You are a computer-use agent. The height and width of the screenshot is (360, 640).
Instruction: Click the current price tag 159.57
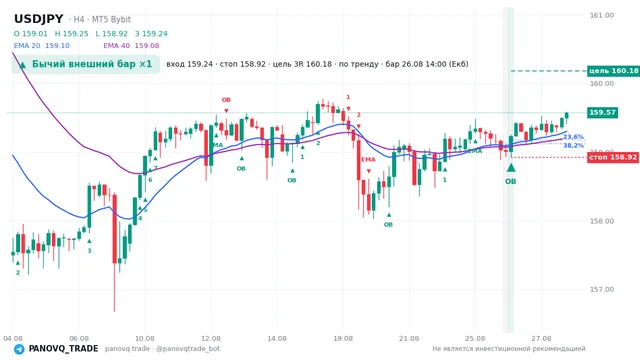[602, 112]
